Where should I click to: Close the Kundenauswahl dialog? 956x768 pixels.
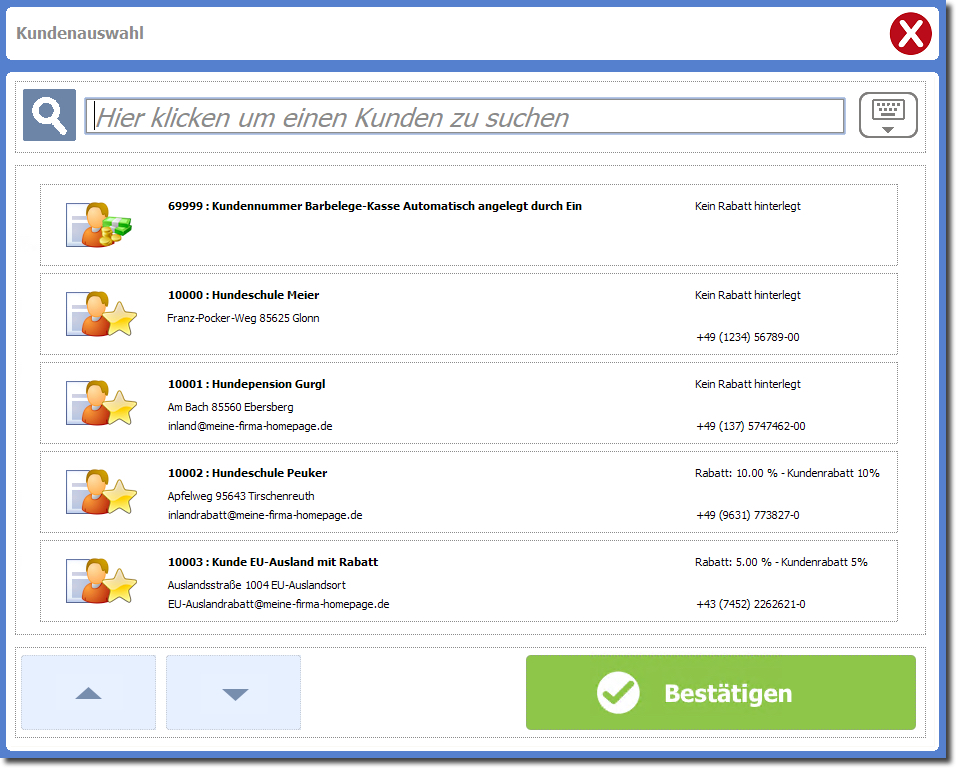click(x=910, y=35)
